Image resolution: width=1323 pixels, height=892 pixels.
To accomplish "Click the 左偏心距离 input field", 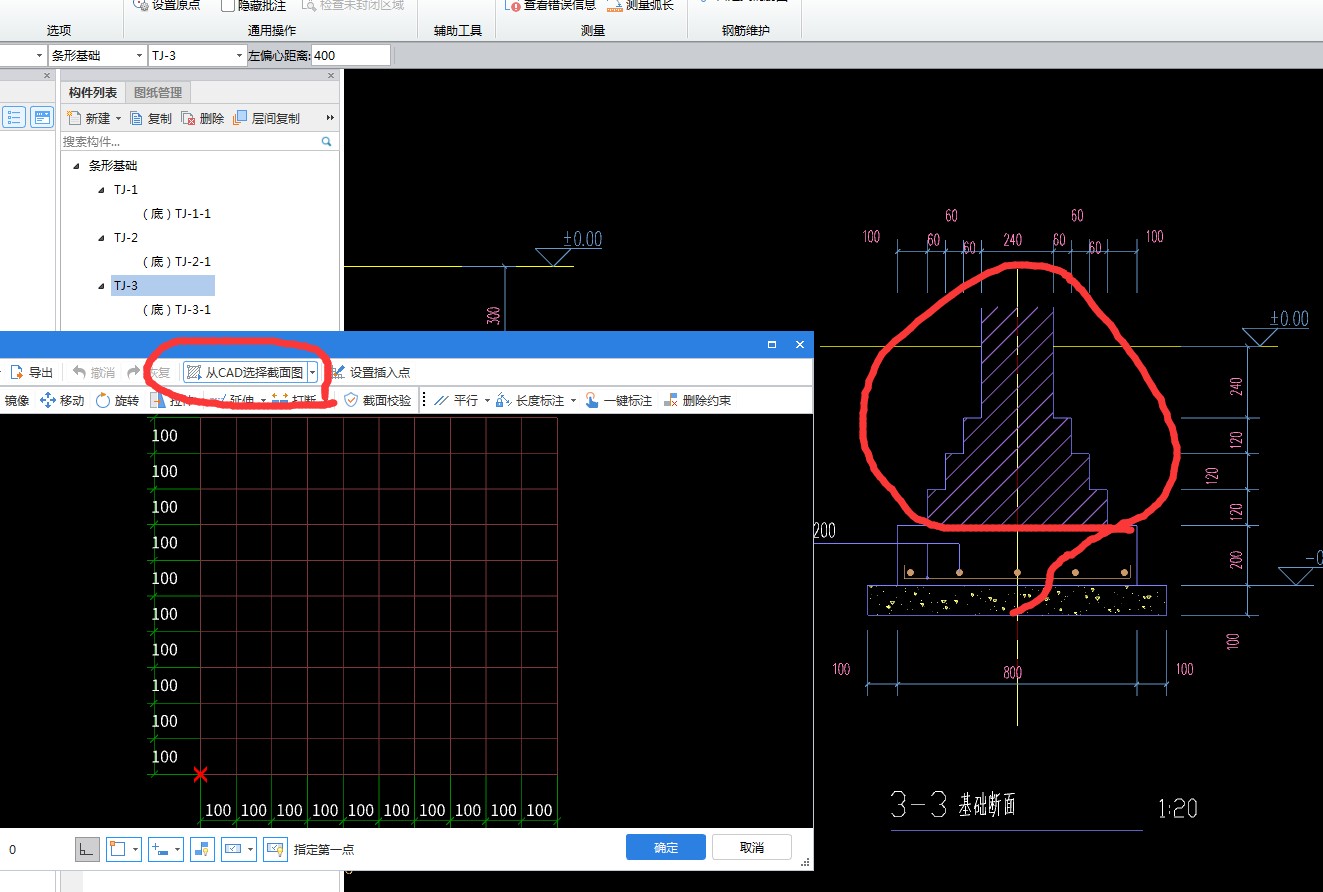I will pyautogui.click(x=350, y=55).
